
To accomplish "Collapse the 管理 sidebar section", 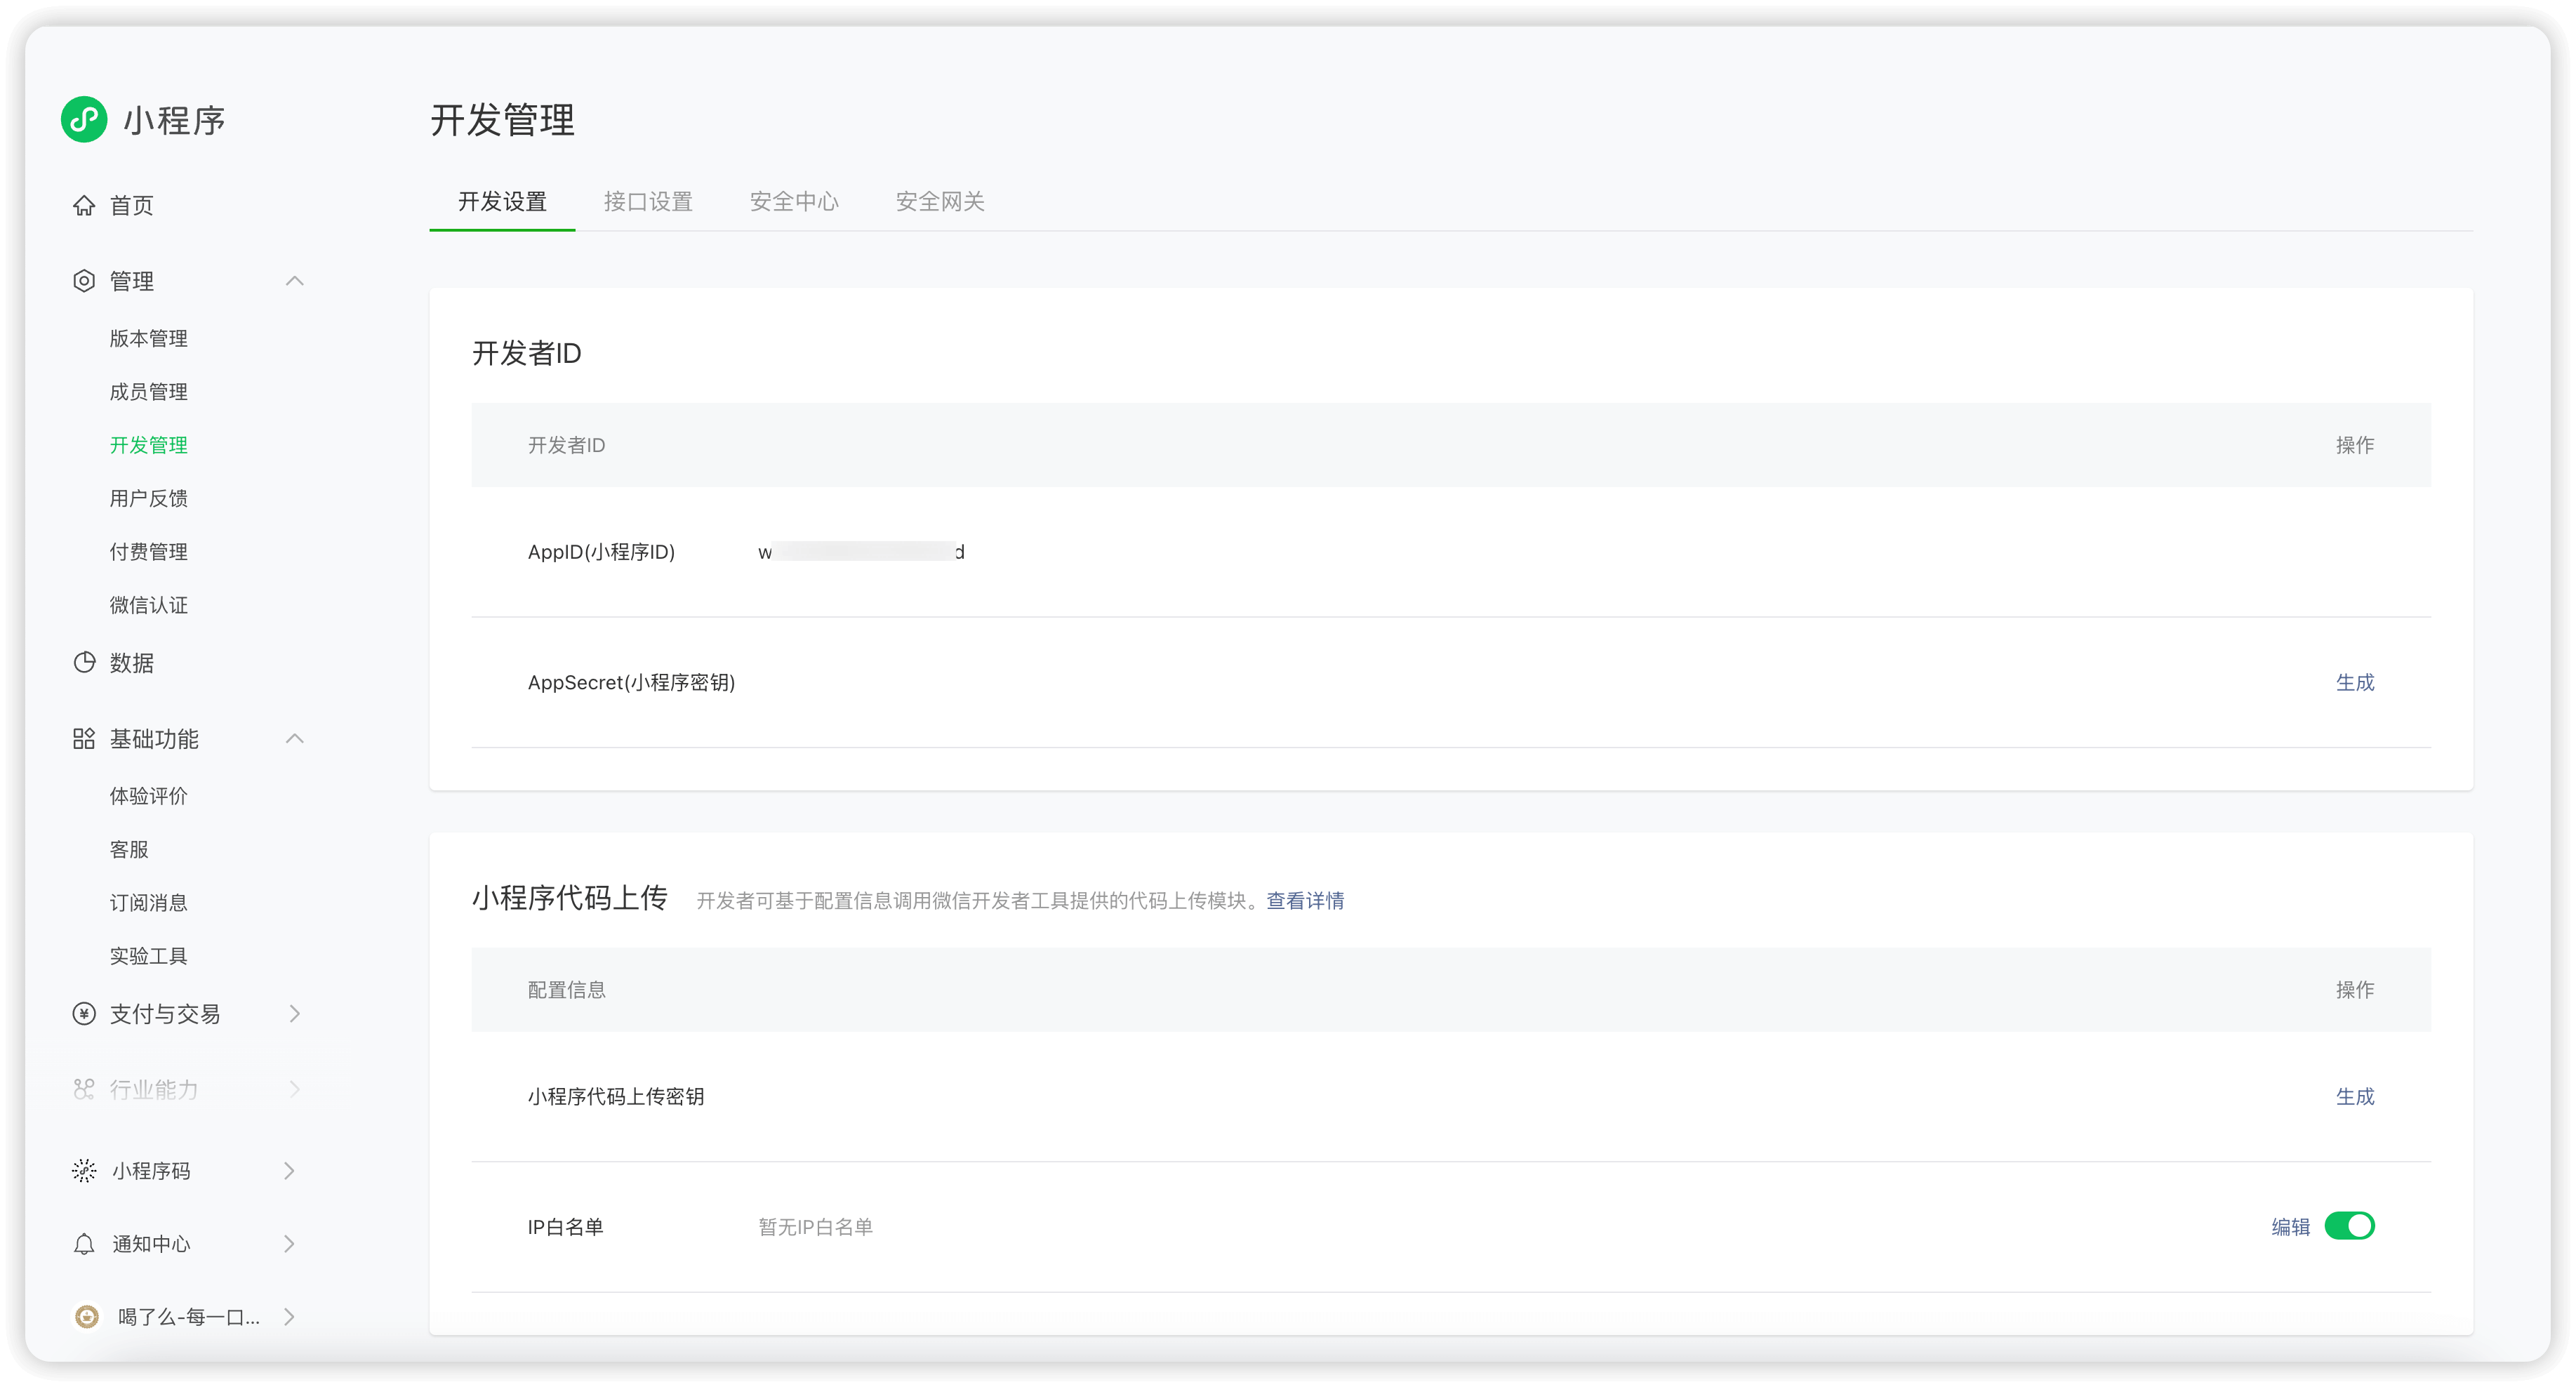I will (294, 281).
